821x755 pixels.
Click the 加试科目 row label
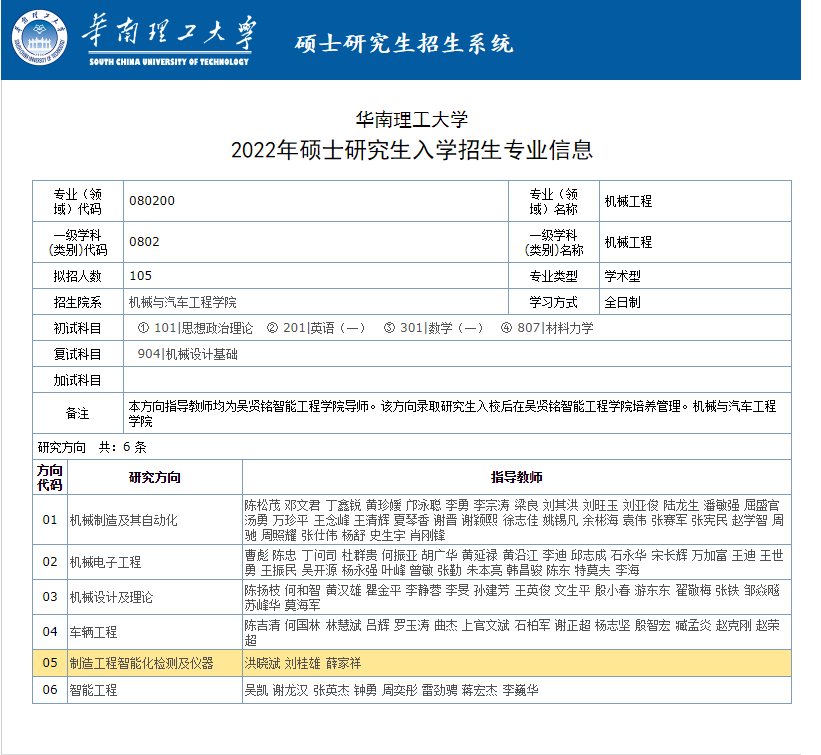coord(77,380)
